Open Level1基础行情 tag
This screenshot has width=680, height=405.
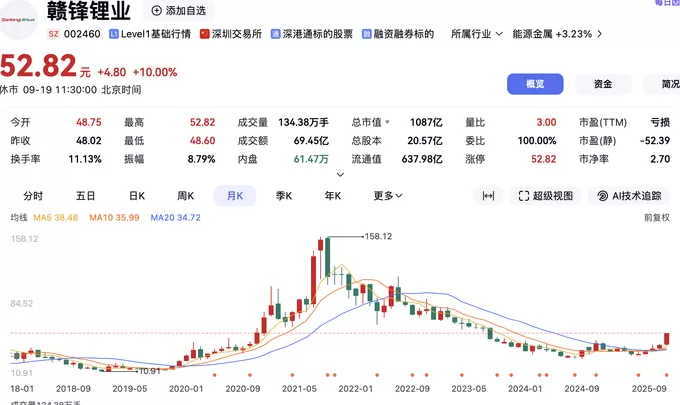(150, 34)
